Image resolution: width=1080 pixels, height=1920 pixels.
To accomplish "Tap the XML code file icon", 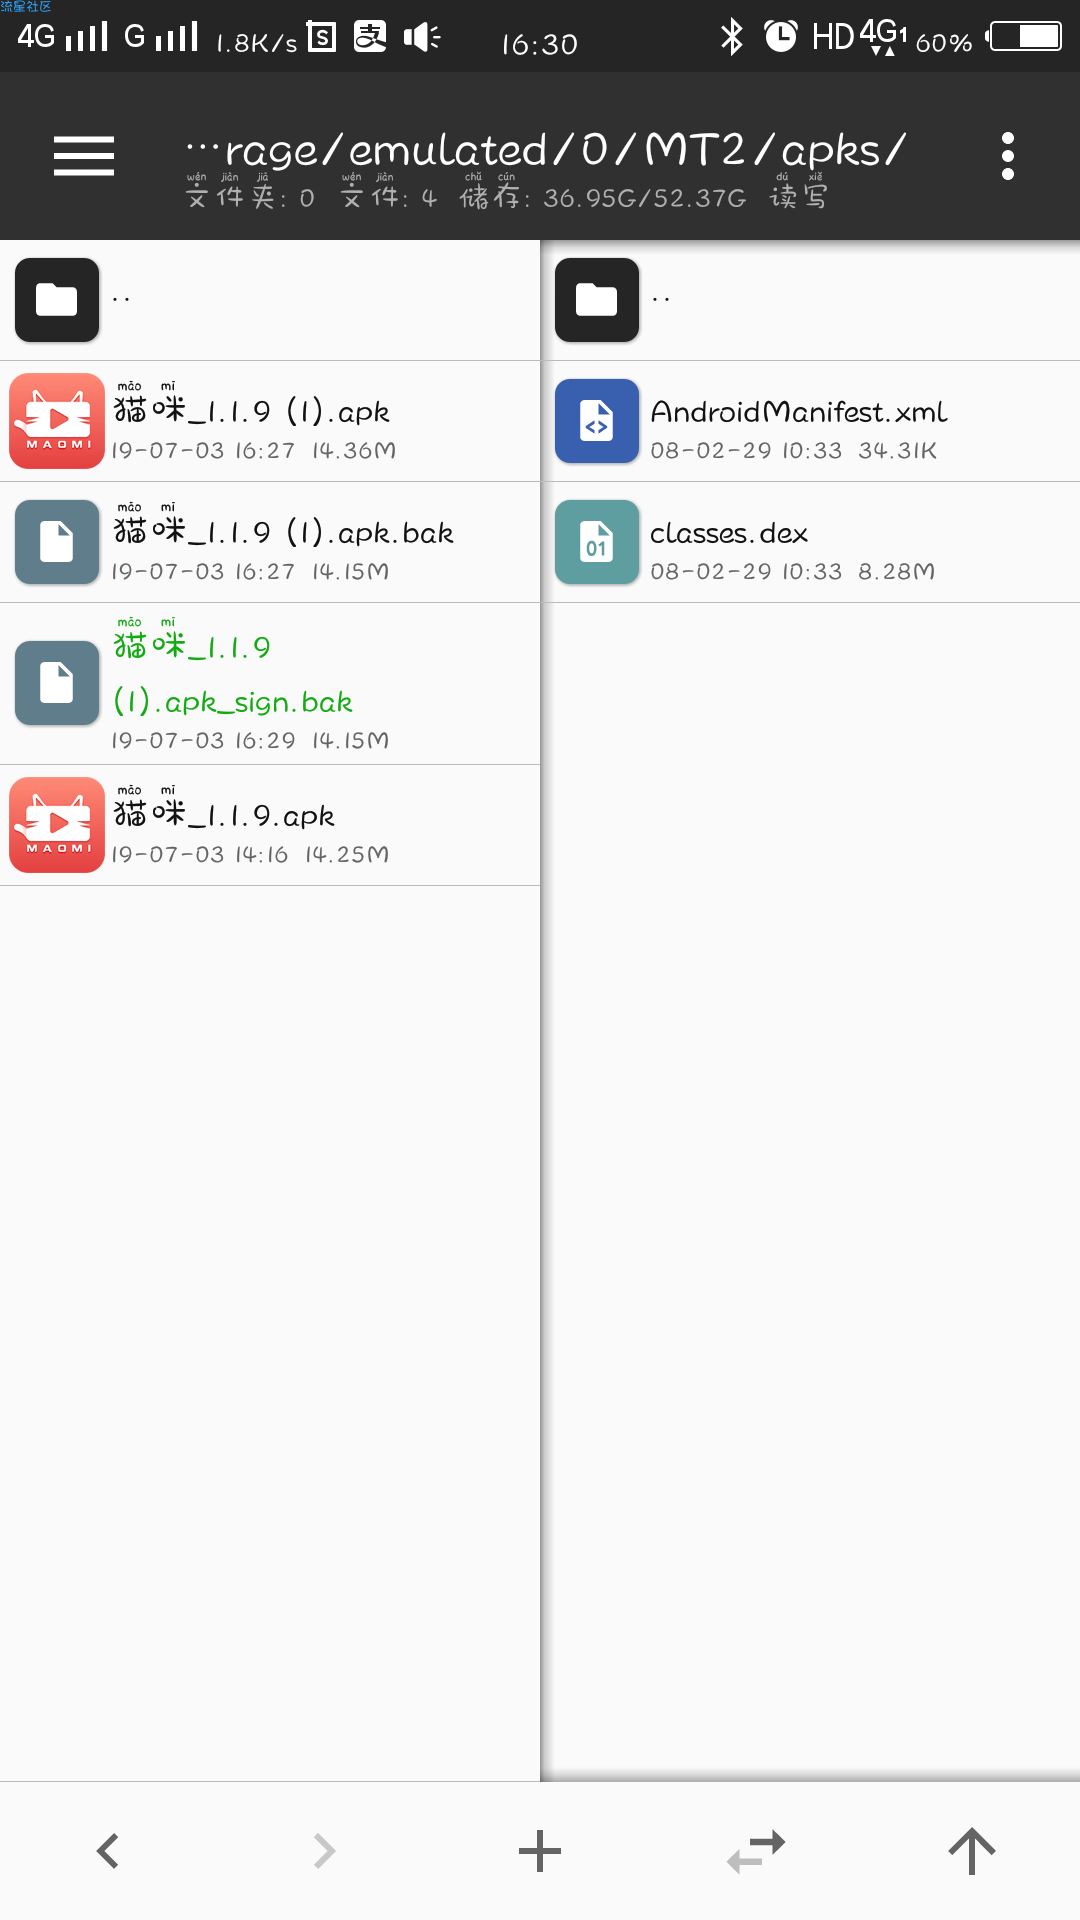I will tap(597, 421).
